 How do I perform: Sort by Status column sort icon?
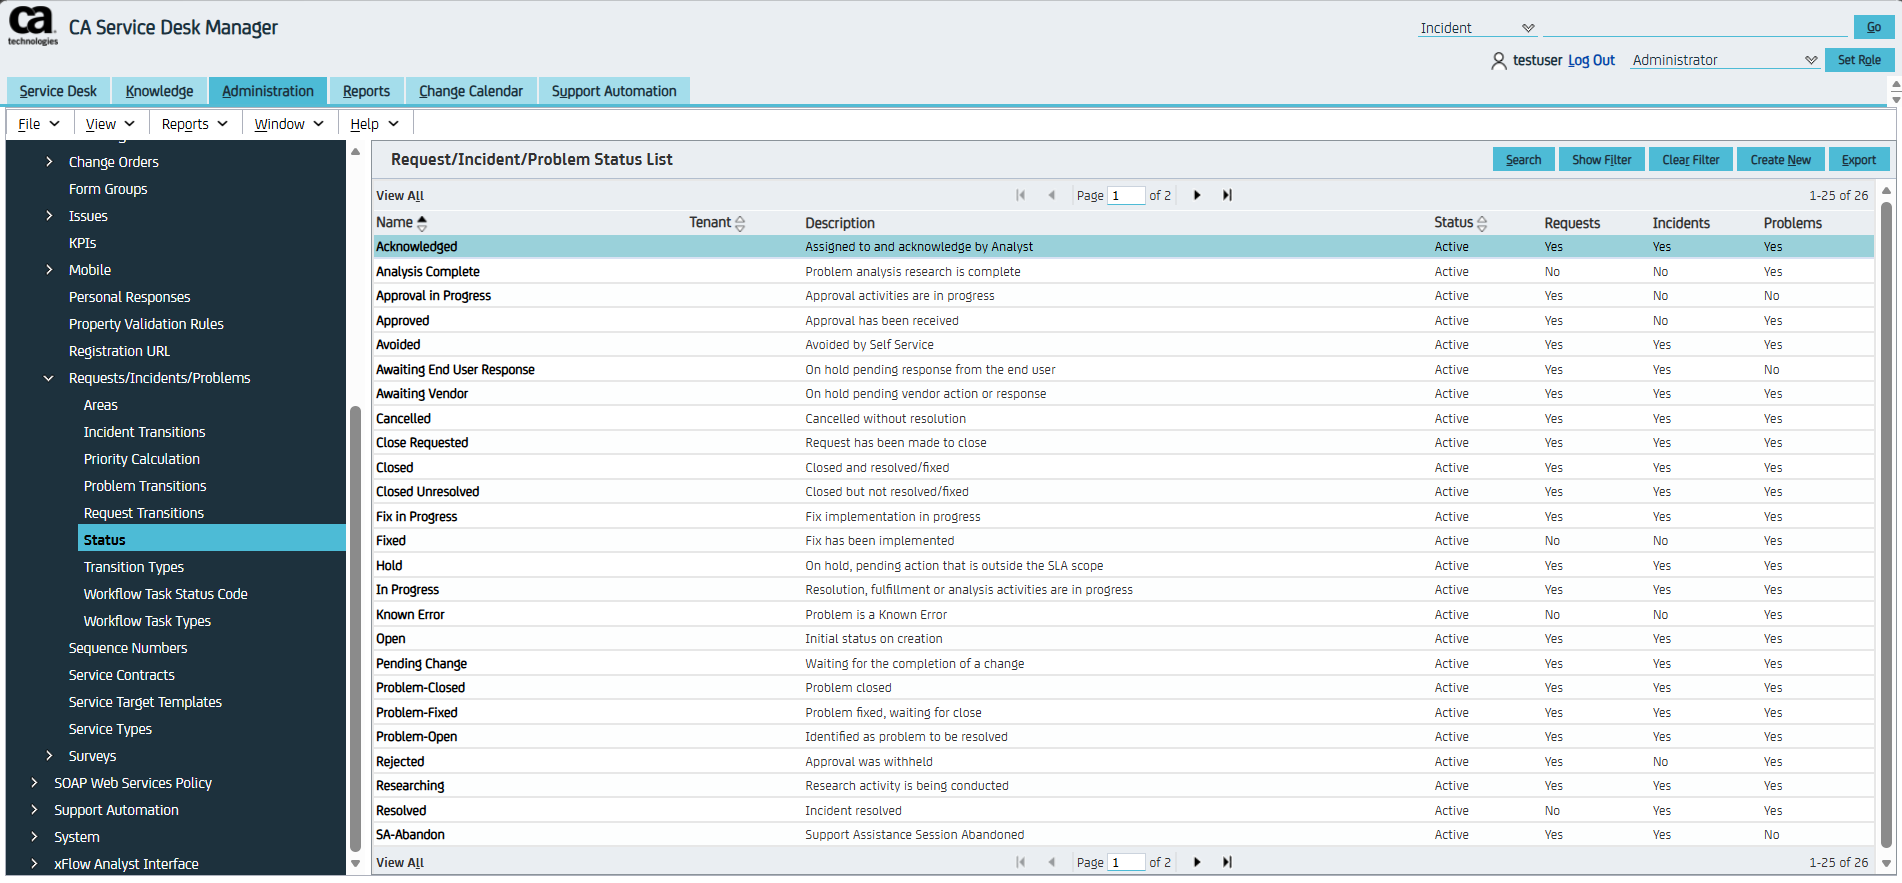pyautogui.click(x=1482, y=223)
